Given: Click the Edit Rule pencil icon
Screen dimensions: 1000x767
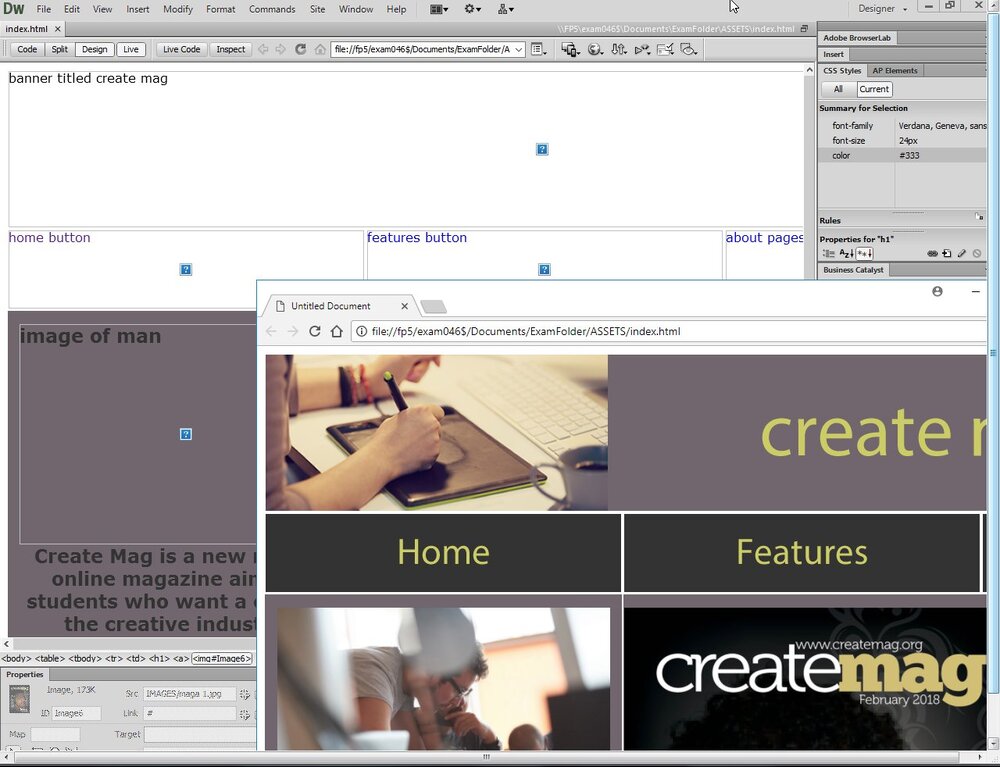Looking at the screenshot, I should pos(962,254).
